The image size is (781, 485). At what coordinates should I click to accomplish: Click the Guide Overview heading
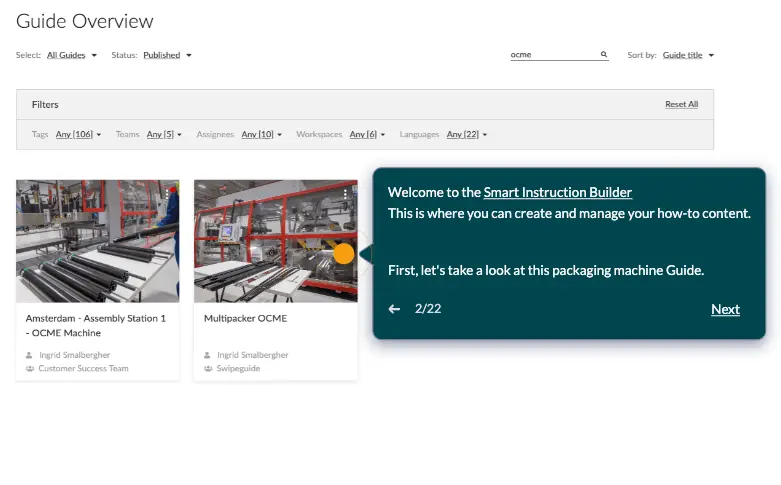pos(85,21)
